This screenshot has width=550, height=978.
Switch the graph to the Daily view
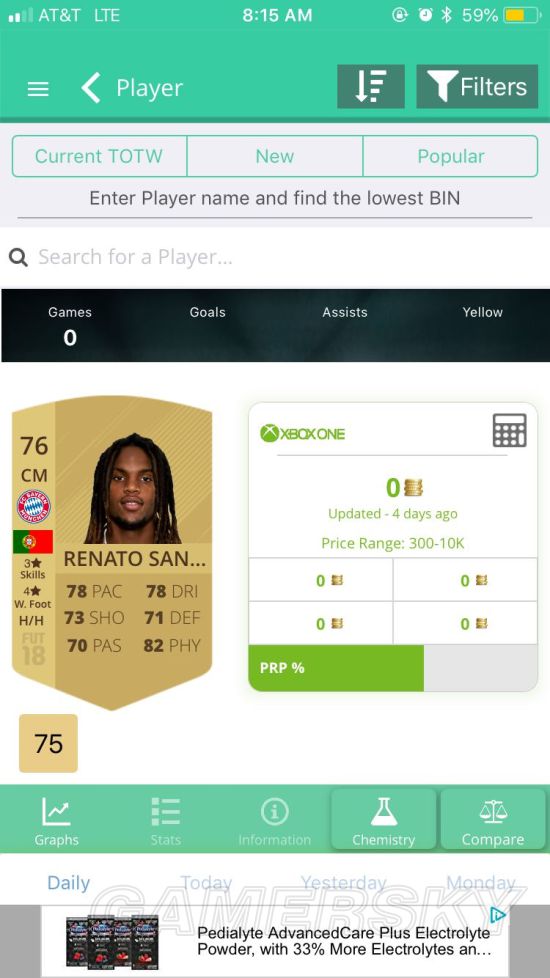click(69, 883)
